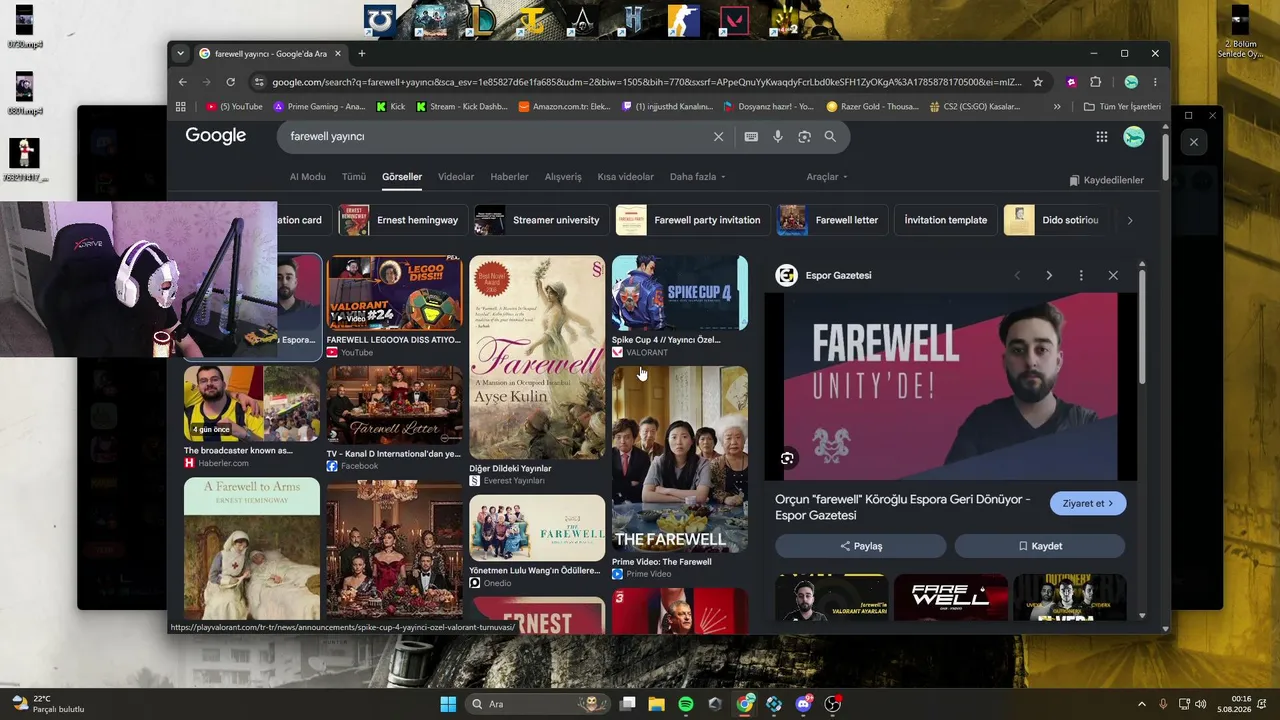Expand the Chrome tab search dropdown

(180, 54)
